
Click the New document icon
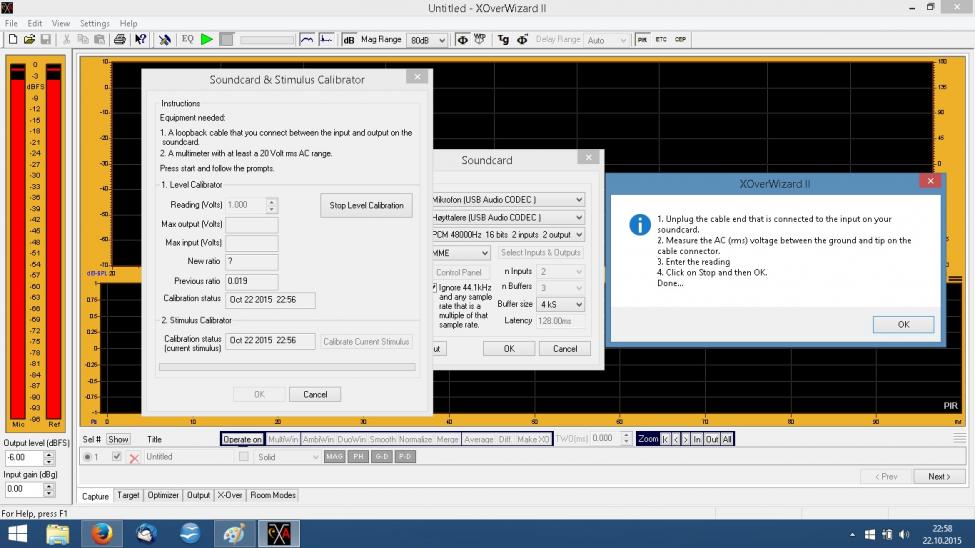[x=14, y=39]
